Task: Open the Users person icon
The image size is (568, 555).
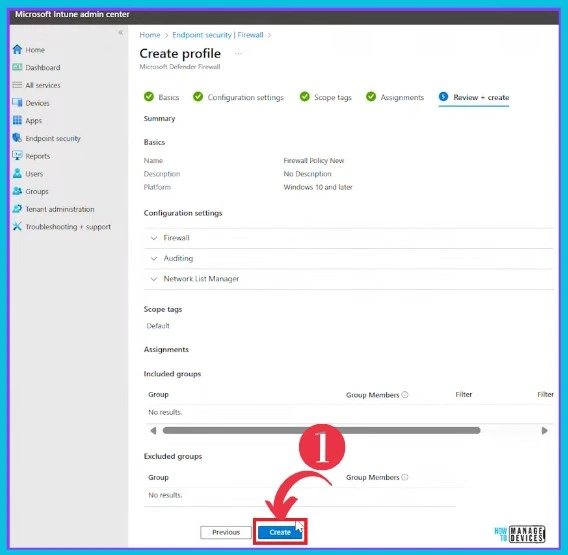Action: [17, 173]
